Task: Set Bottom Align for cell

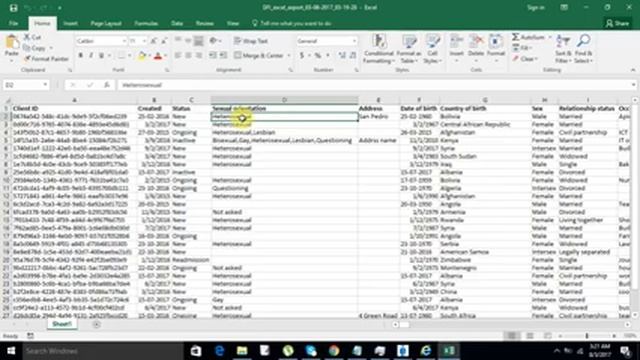Action: tap(199, 40)
